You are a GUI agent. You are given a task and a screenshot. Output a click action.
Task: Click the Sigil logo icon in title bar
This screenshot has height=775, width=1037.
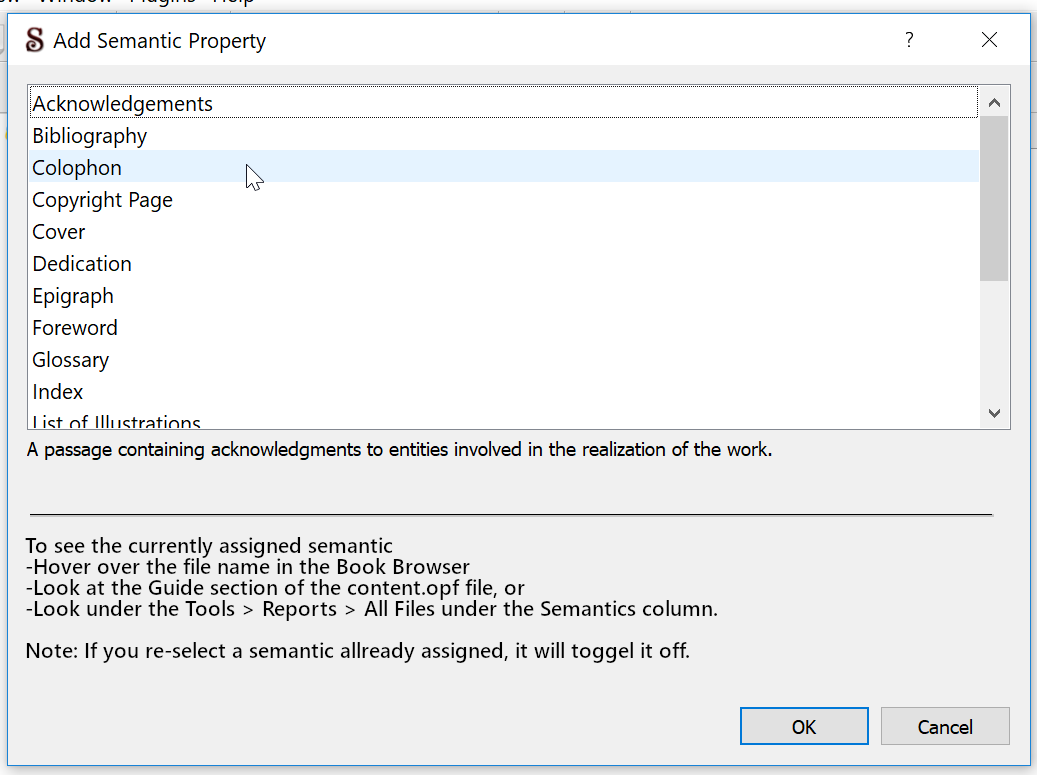pyautogui.click(x=35, y=40)
